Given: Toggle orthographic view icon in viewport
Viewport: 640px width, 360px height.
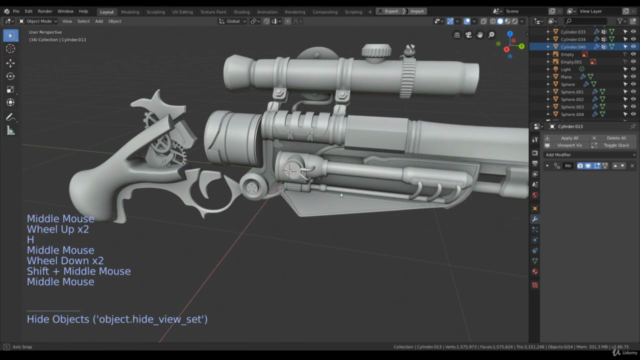Looking at the screenshot, I should (457, 35).
